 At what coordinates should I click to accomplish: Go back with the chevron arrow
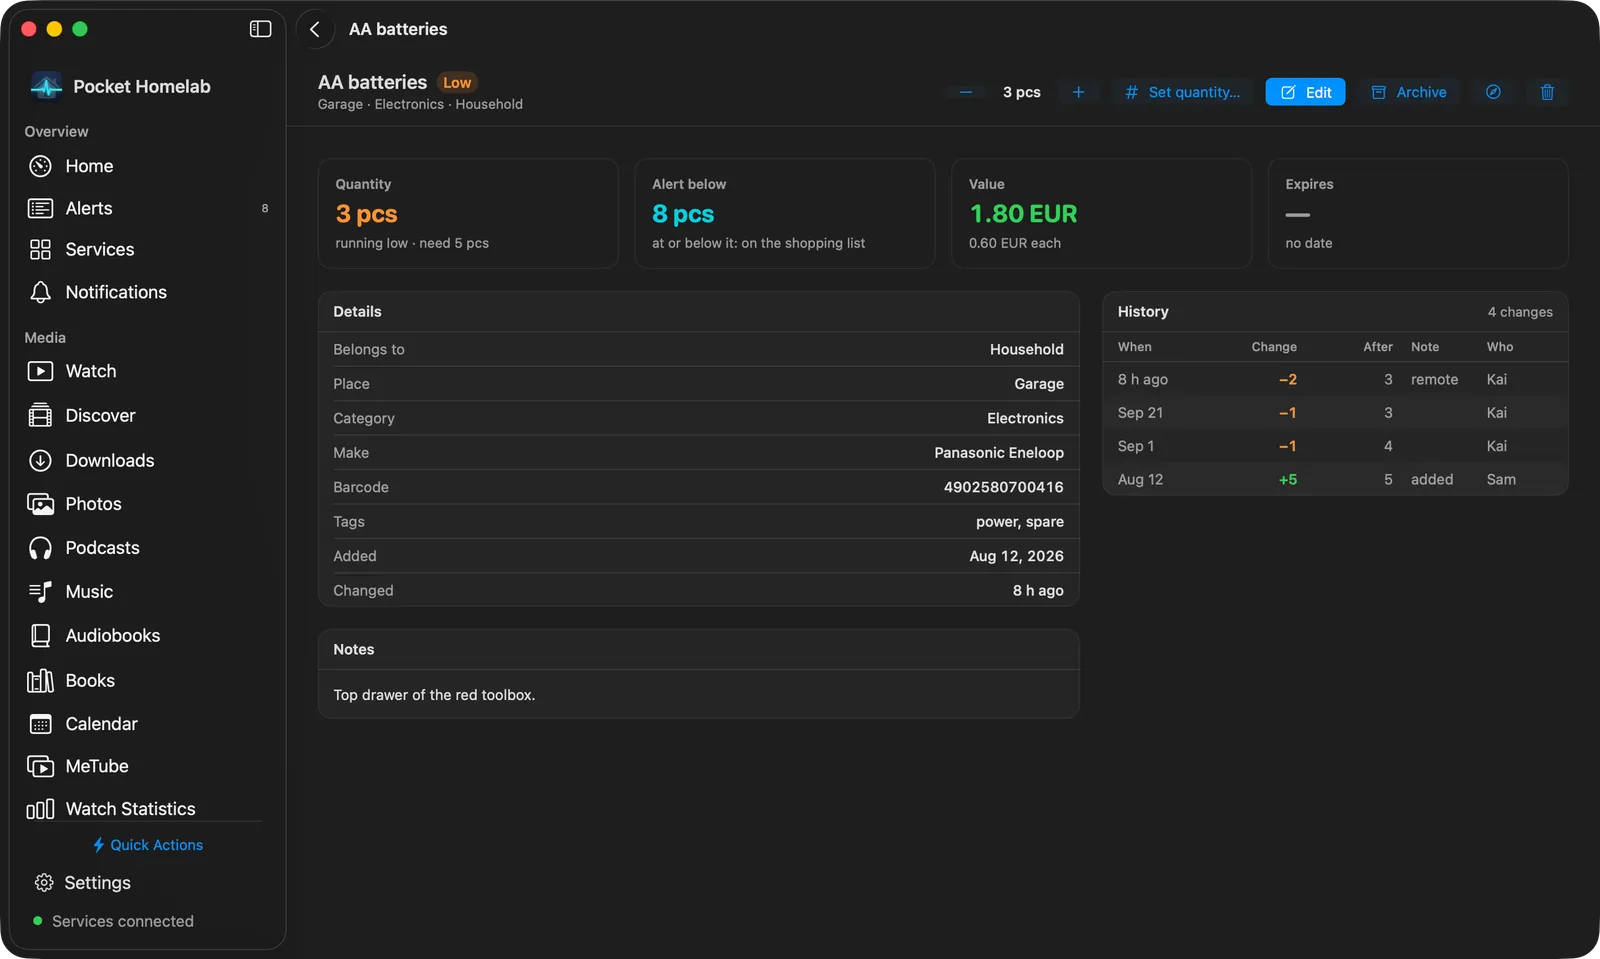[x=315, y=29]
